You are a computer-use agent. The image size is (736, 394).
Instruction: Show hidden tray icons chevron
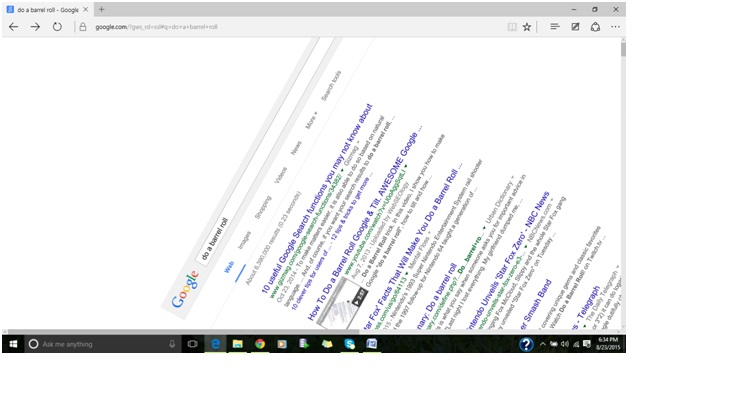click(x=543, y=344)
